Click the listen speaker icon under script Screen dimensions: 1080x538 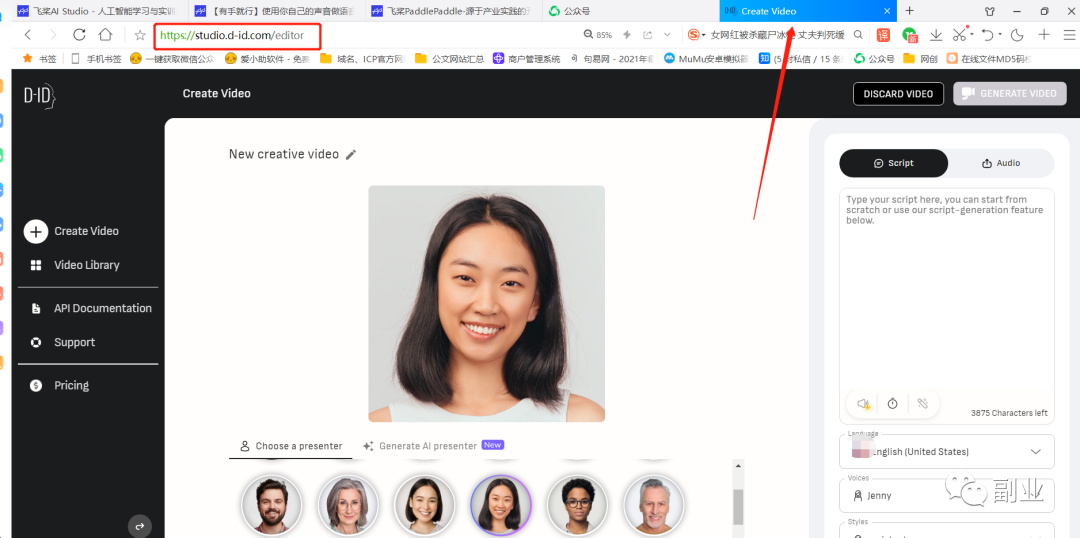863,403
